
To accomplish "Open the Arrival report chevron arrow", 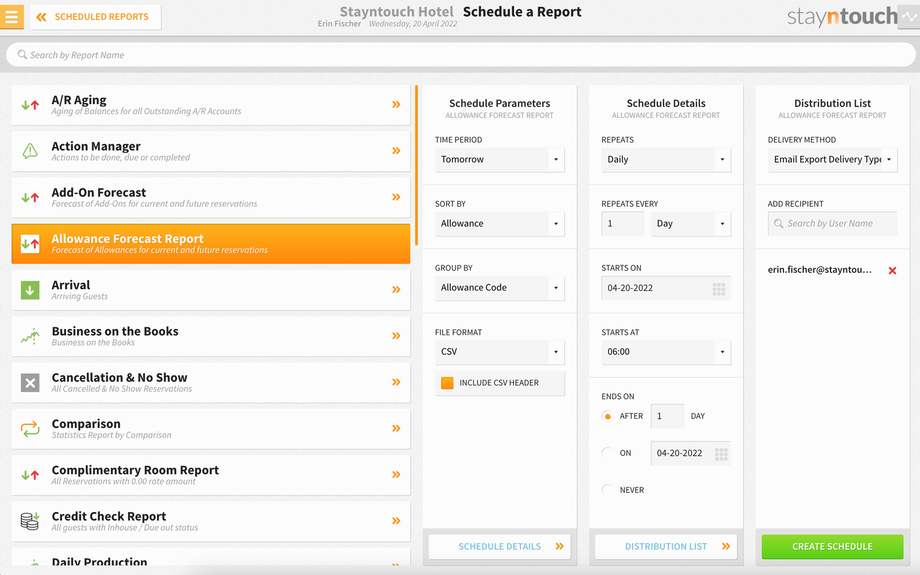I will click(x=397, y=289).
